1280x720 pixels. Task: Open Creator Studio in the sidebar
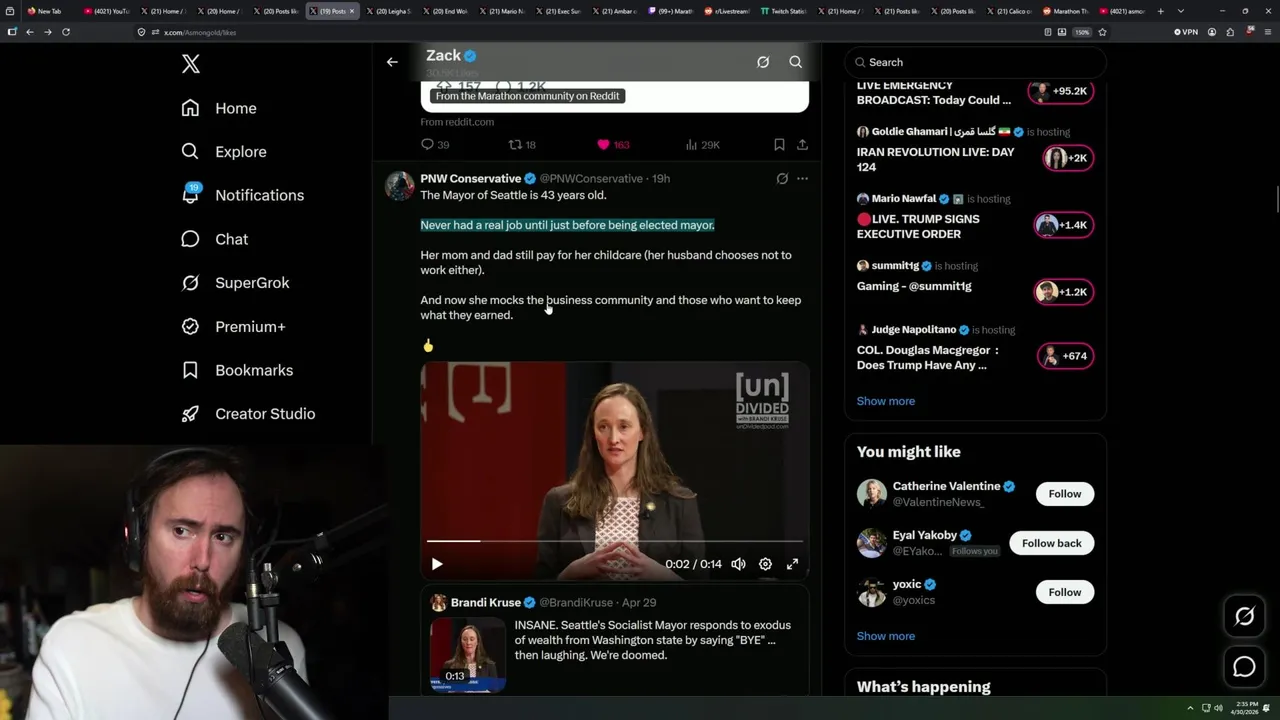248,414
